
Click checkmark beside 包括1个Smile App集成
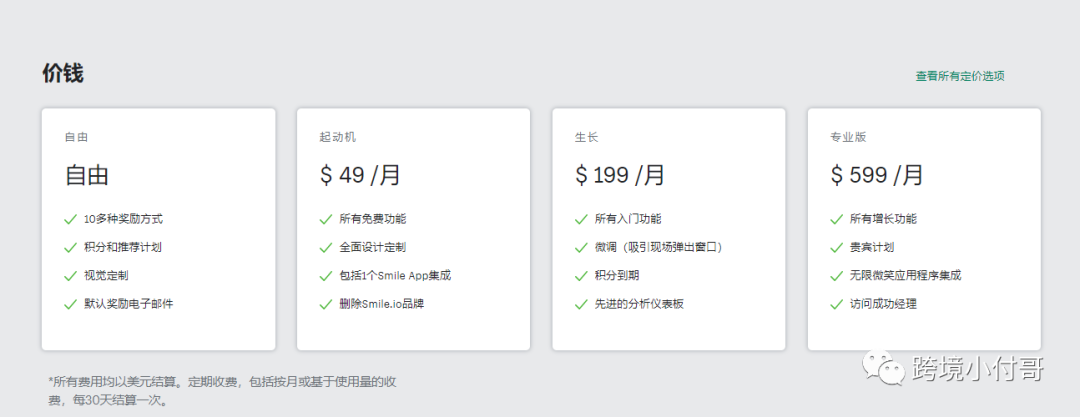point(326,276)
